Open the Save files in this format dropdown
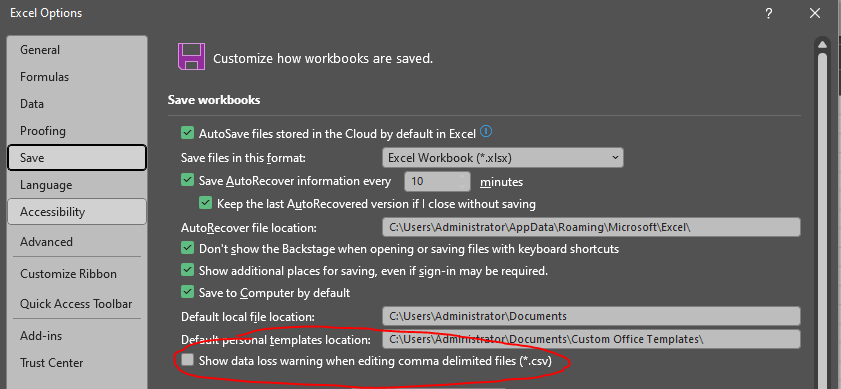 503,158
